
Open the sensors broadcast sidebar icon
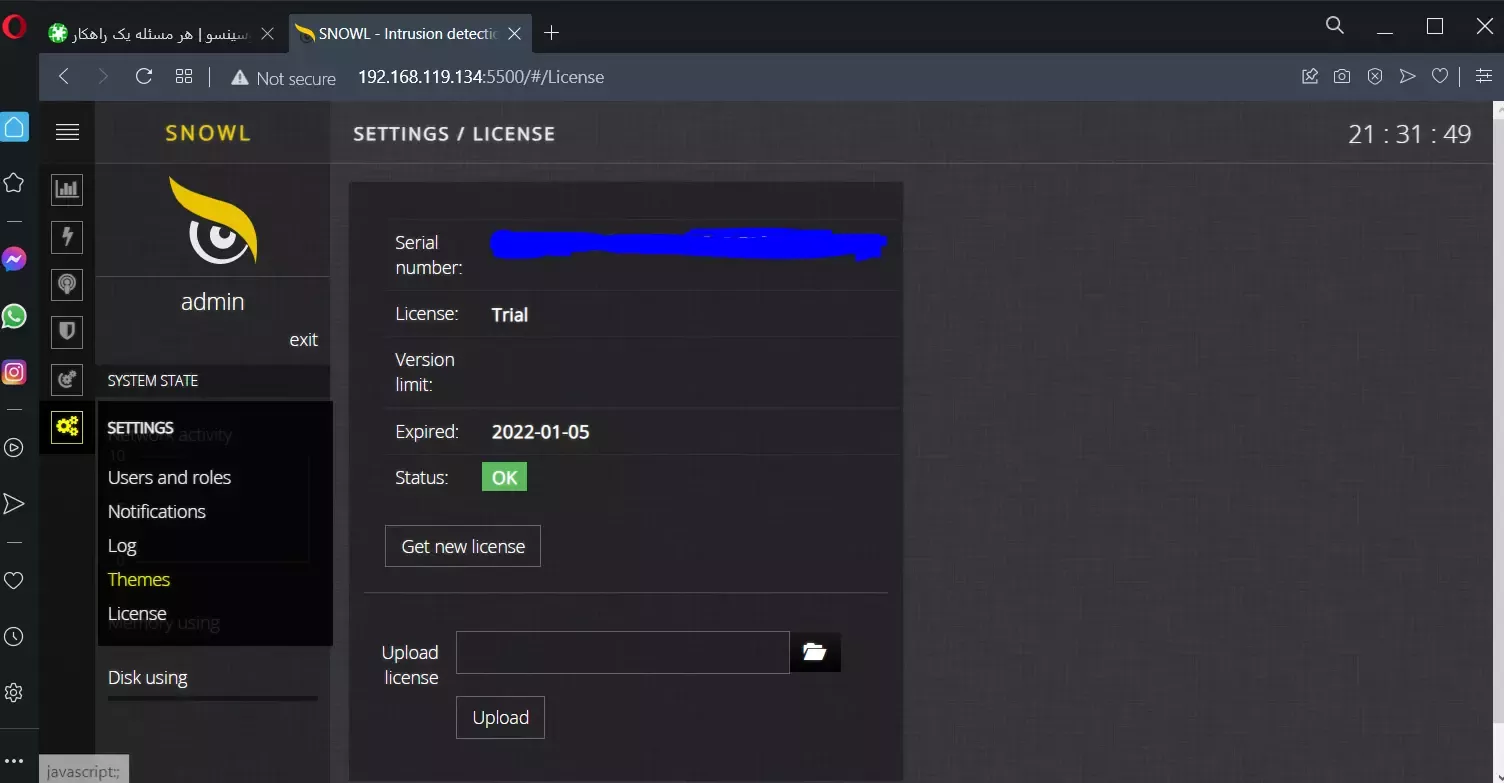coord(67,285)
